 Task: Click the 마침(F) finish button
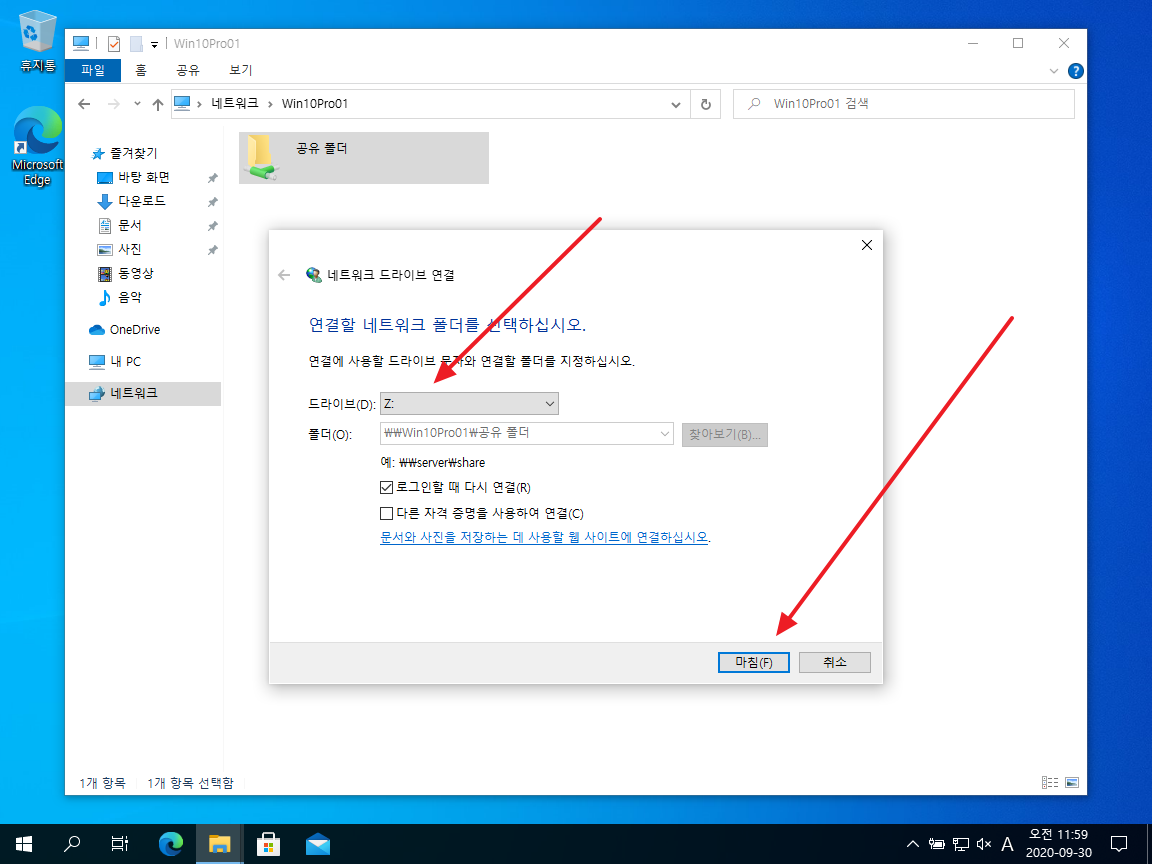click(x=754, y=663)
